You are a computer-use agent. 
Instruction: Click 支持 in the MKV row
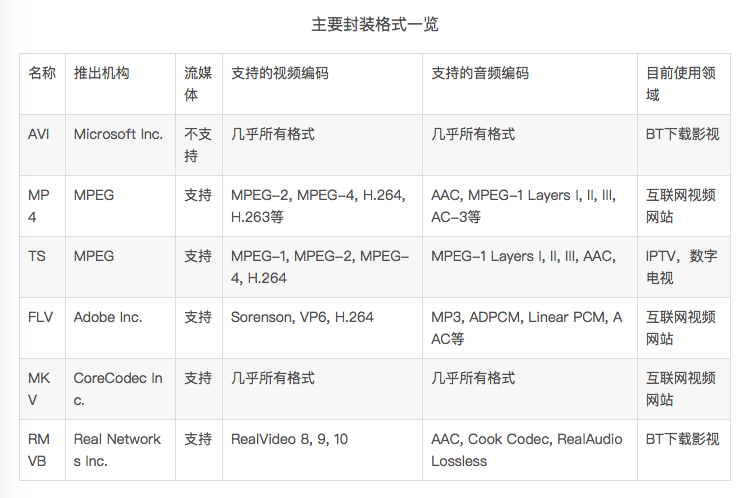(x=198, y=389)
